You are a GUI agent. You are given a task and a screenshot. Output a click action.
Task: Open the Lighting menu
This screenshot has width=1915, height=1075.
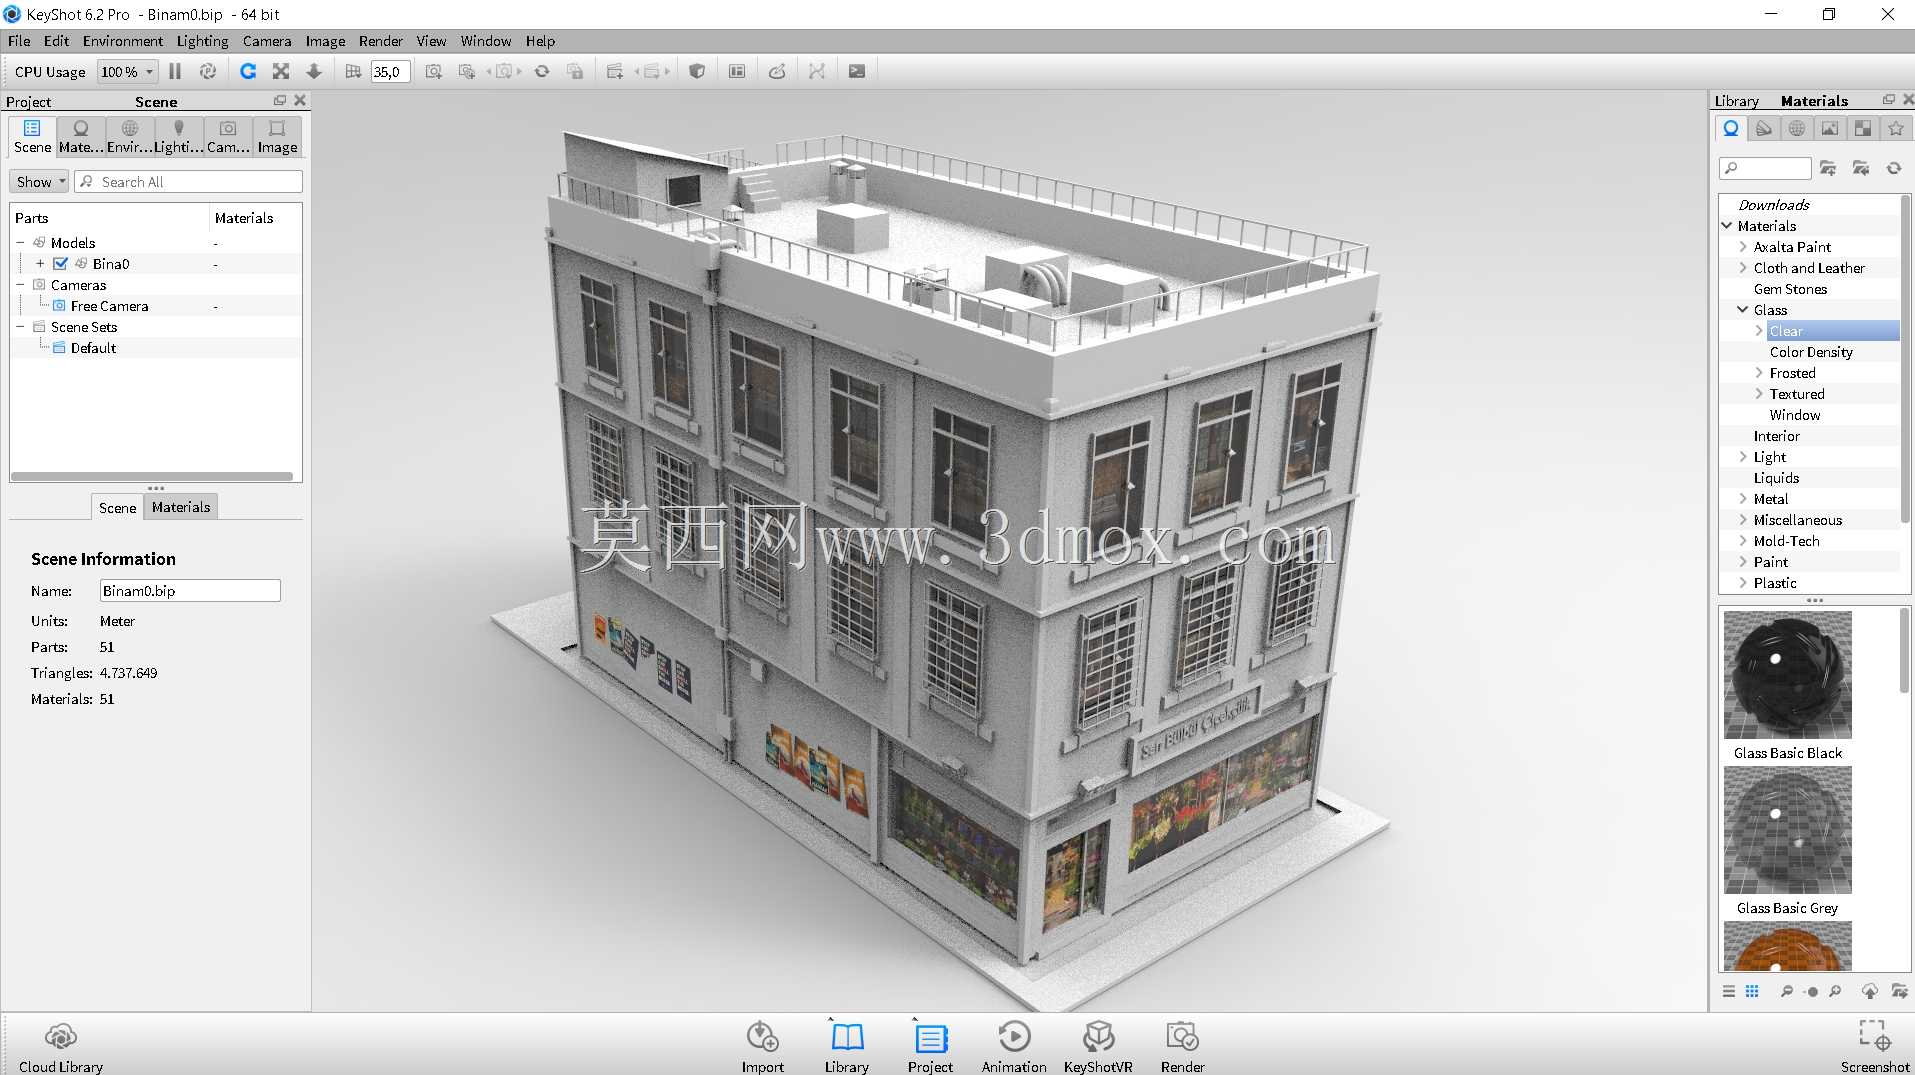pos(202,41)
